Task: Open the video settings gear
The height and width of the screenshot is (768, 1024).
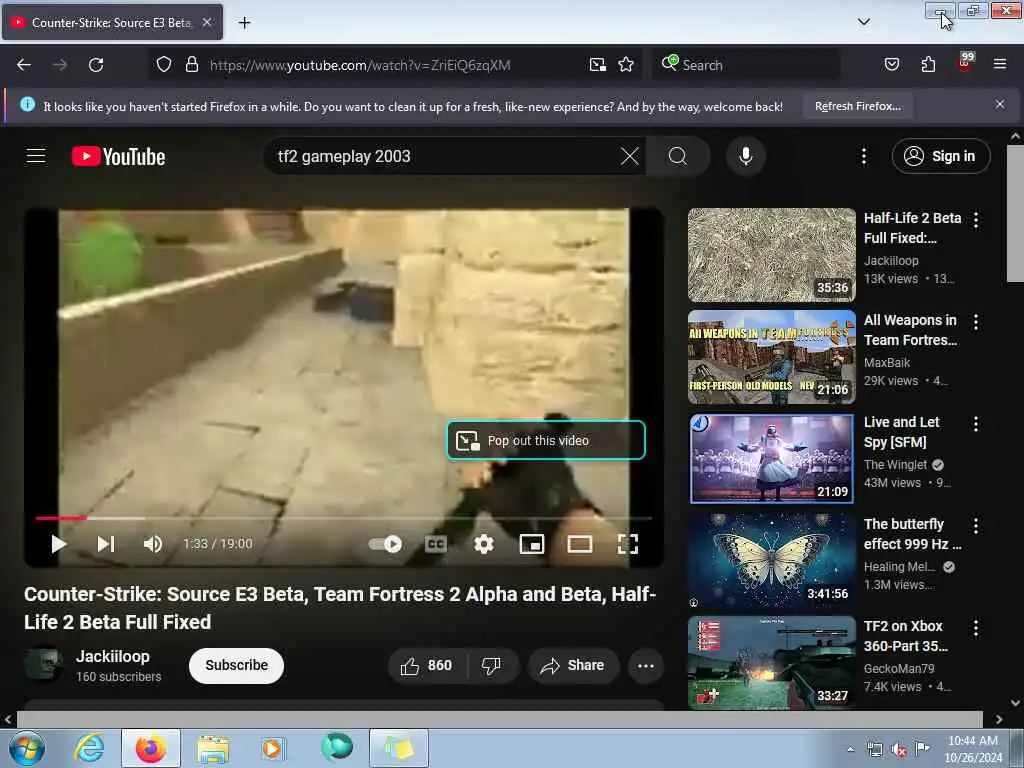Action: click(x=484, y=544)
